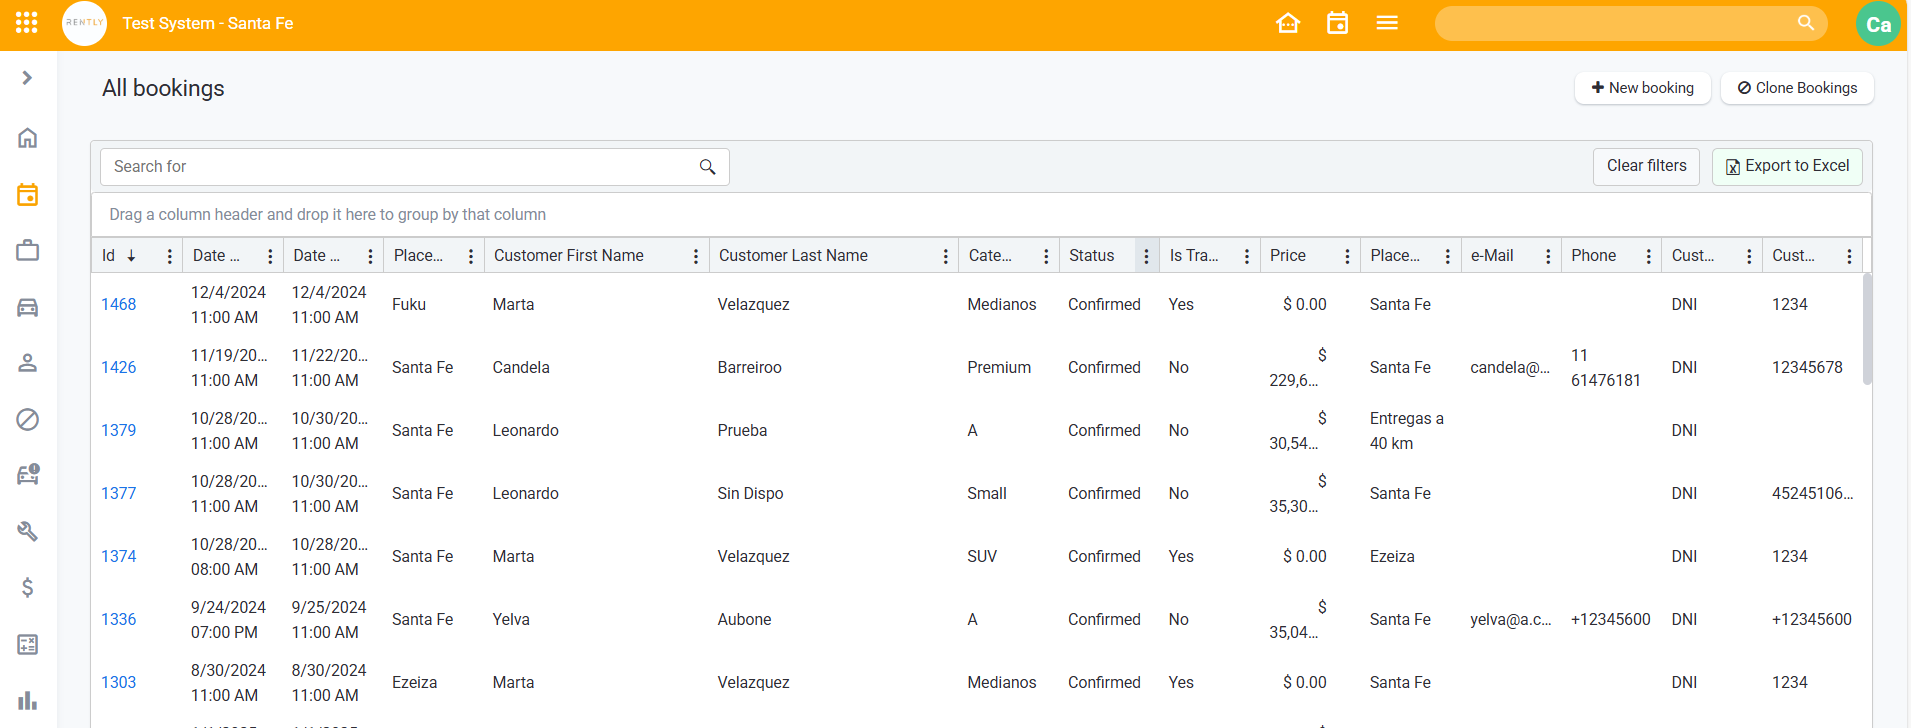Select the candela@... email cell
Image resolution: width=1911 pixels, height=728 pixels.
(1509, 367)
